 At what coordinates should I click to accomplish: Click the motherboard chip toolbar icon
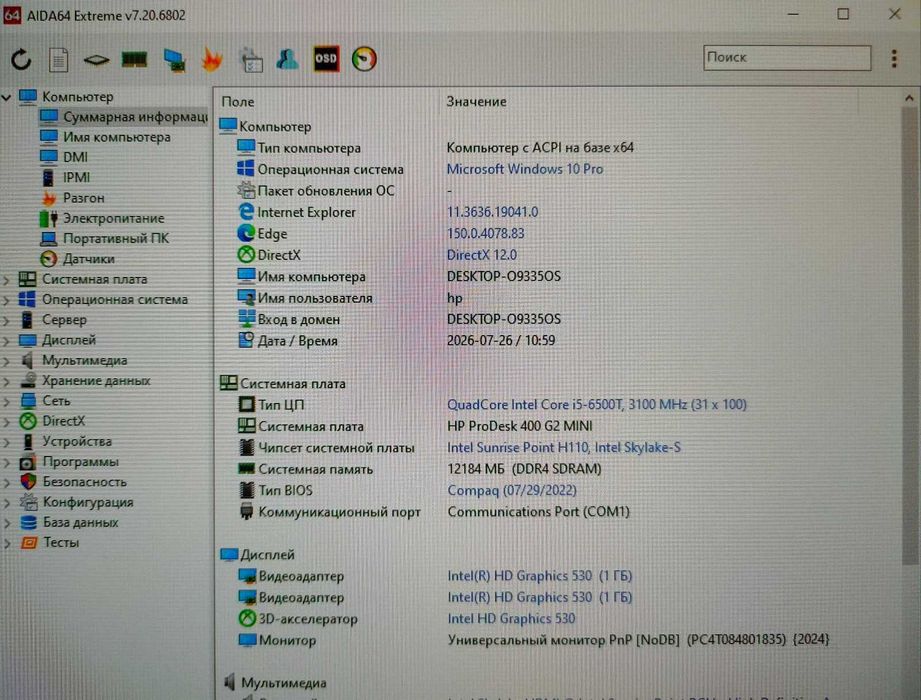coord(96,59)
